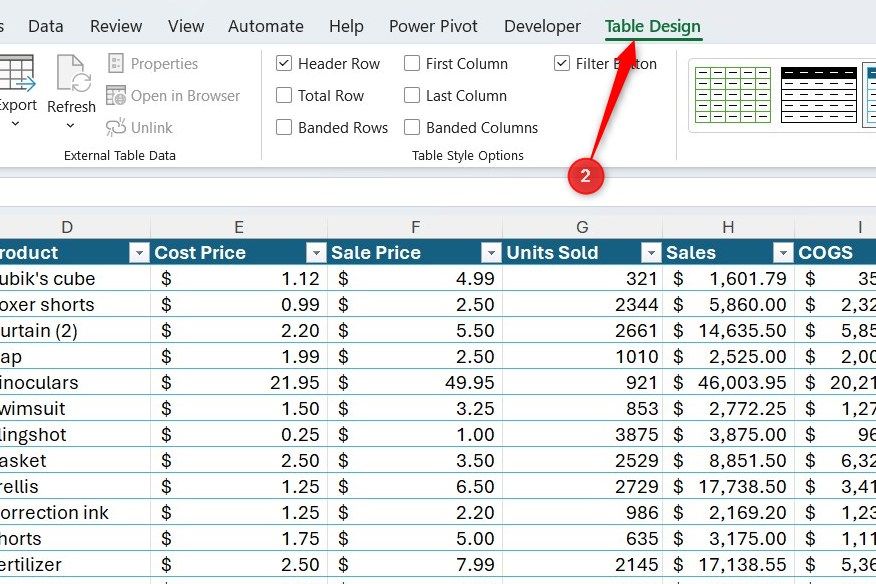Viewport: 876px width, 584px height.
Task: Click the Cost Price header cell
Action: [x=239, y=253]
